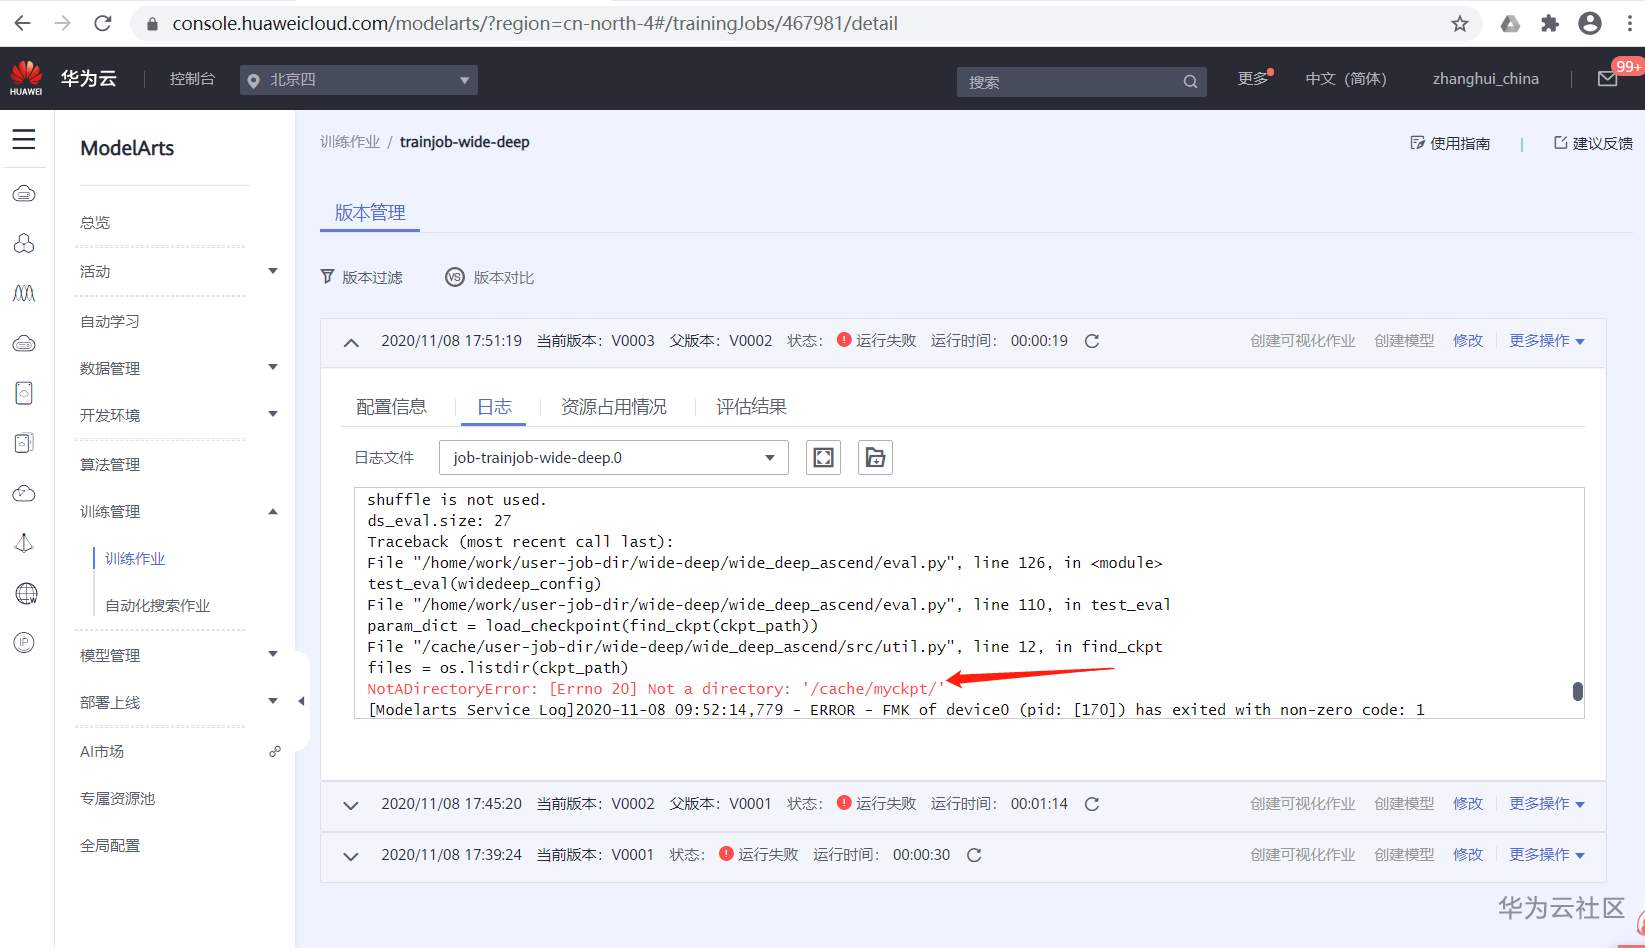Screen dimensions: 1645x948
Task: Click the circled IP icon
Action: 24,642
